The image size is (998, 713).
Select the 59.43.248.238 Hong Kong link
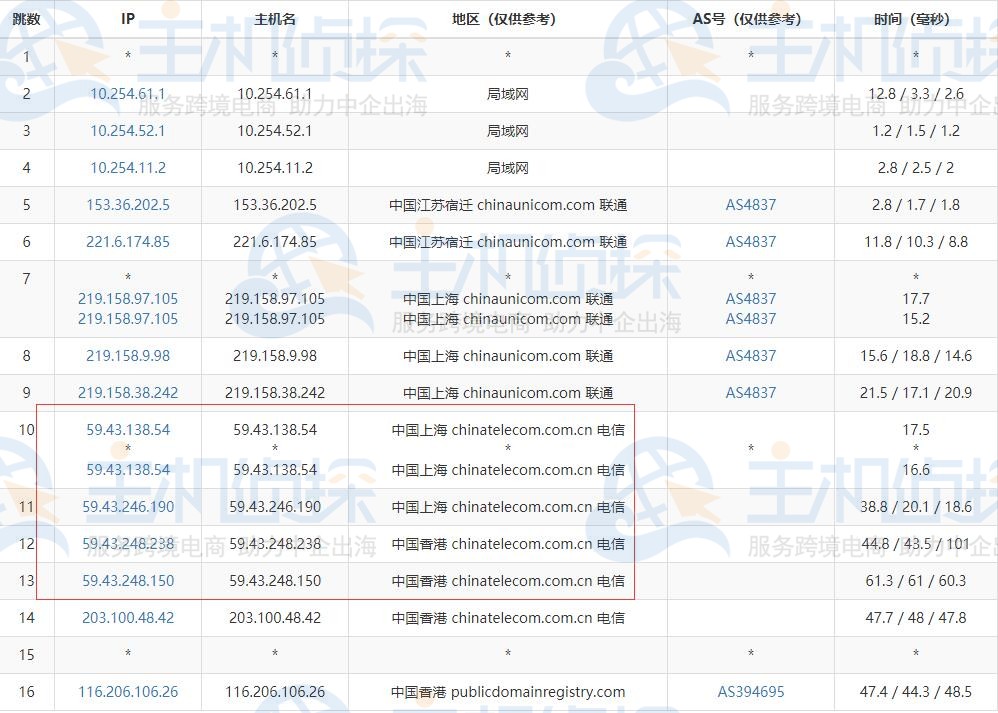click(127, 544)
